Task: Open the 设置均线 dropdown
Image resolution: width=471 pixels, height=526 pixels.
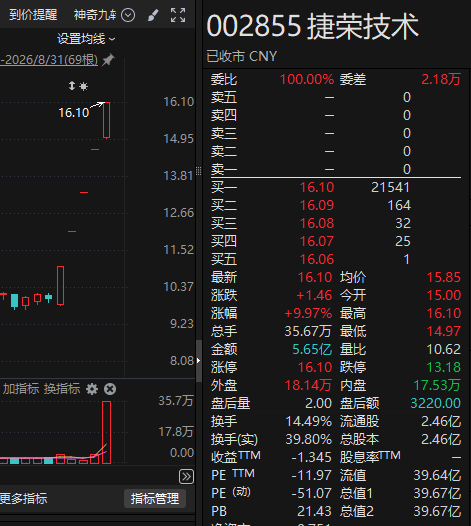Action: tap(86, 39)
